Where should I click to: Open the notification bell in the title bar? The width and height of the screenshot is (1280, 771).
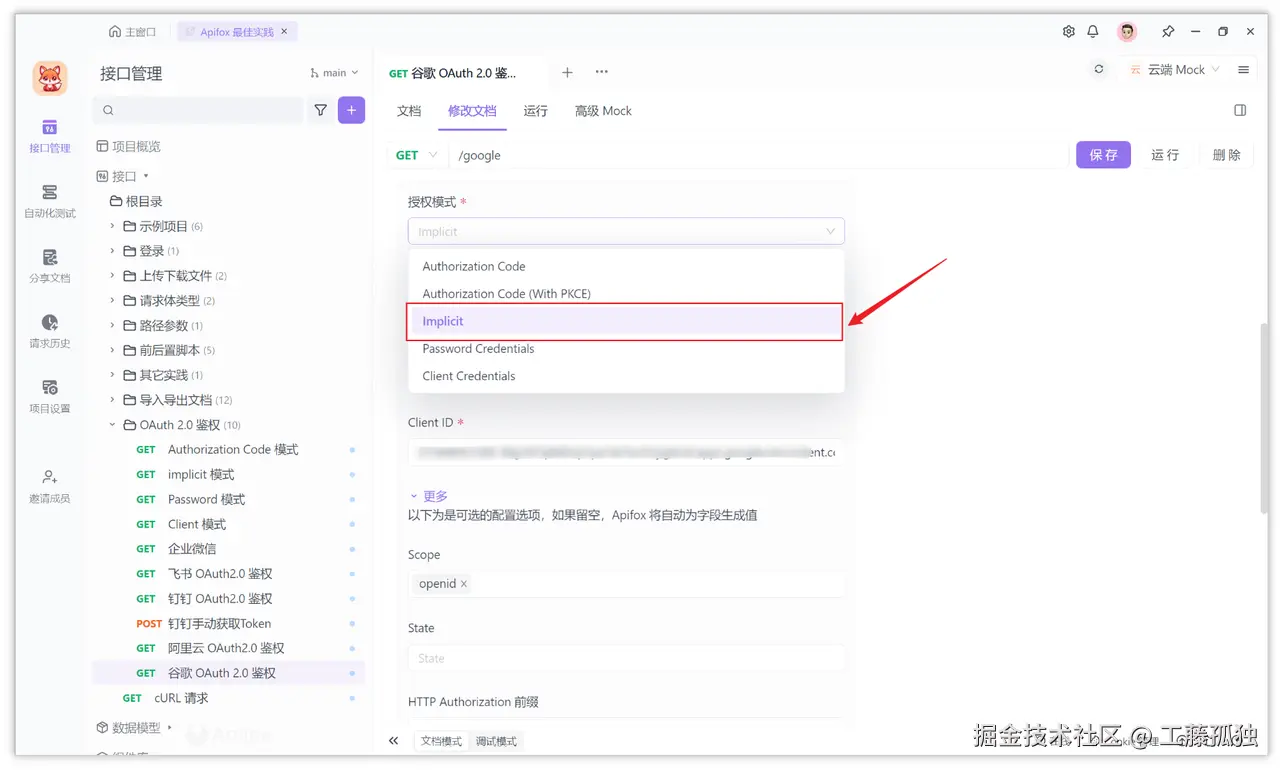[x=1094, y=31]
